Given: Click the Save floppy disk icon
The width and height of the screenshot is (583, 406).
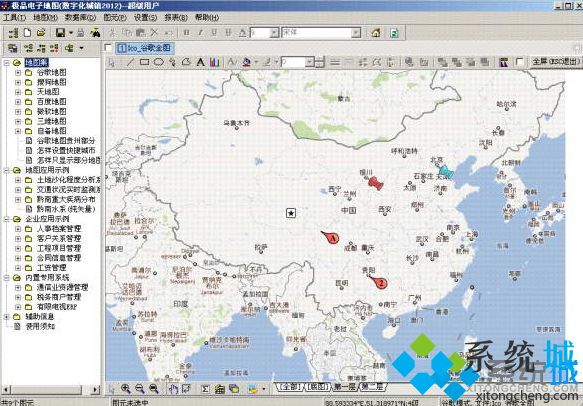Looking at the screenshot, I should point(60,33).
